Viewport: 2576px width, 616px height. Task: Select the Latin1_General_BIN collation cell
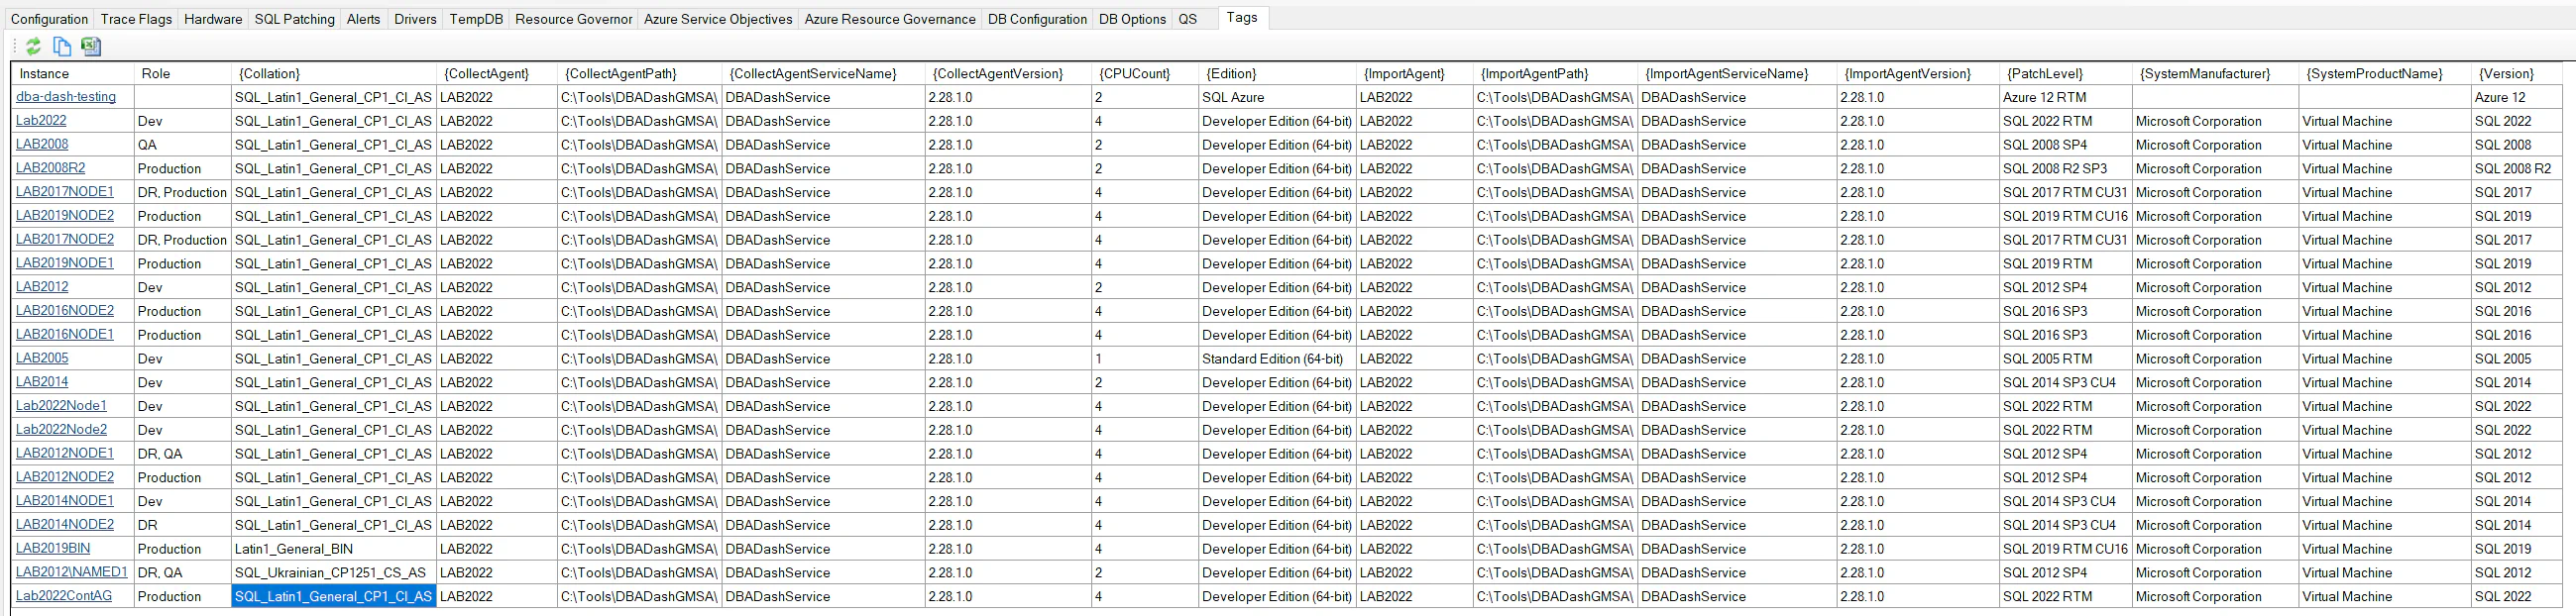[334, 549]
